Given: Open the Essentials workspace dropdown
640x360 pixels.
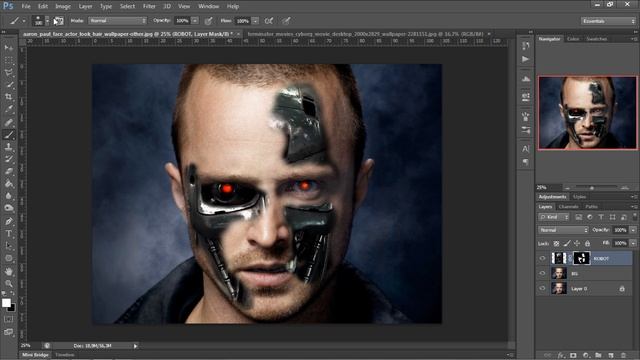Looking at the screenshot, I should [608, 21].
